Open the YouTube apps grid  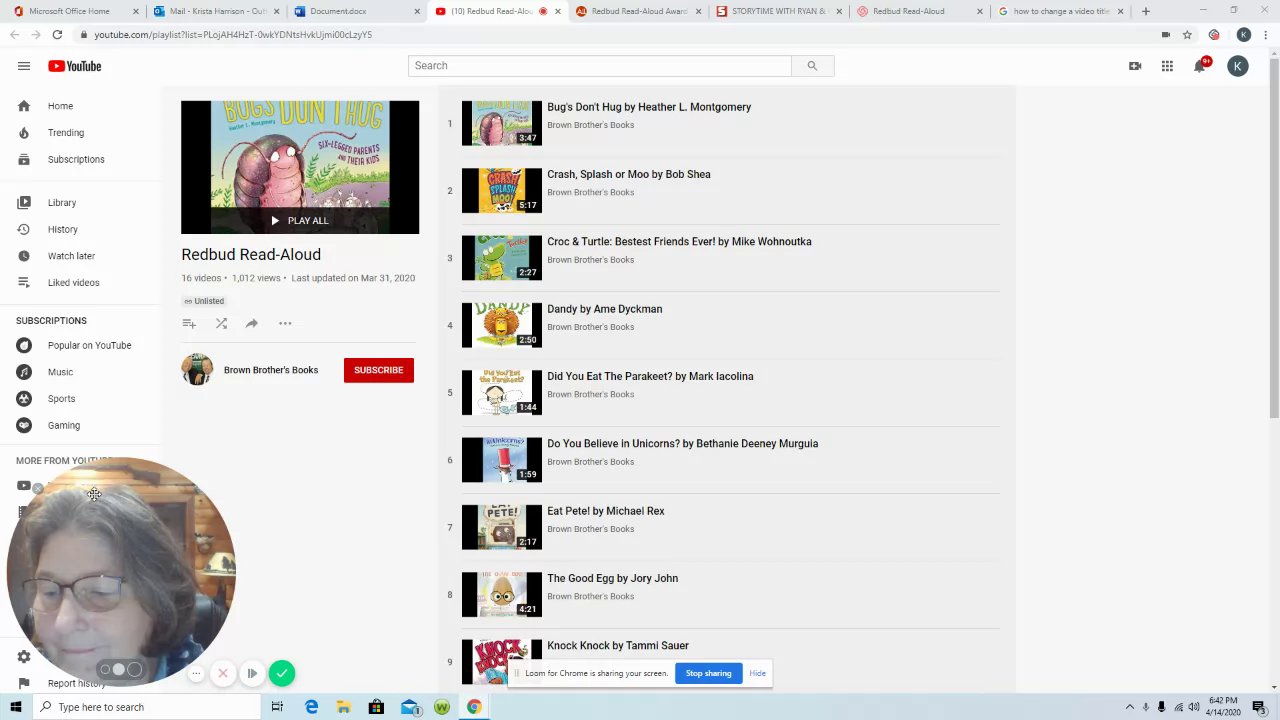[x=1167, y=66]
